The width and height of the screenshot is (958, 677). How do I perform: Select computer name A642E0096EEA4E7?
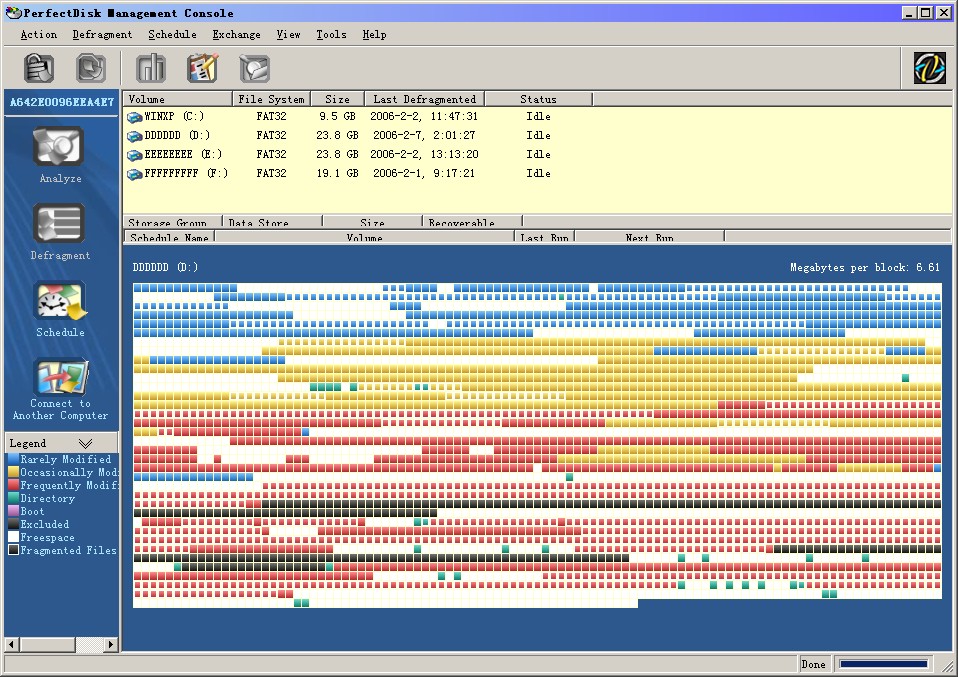62,102
